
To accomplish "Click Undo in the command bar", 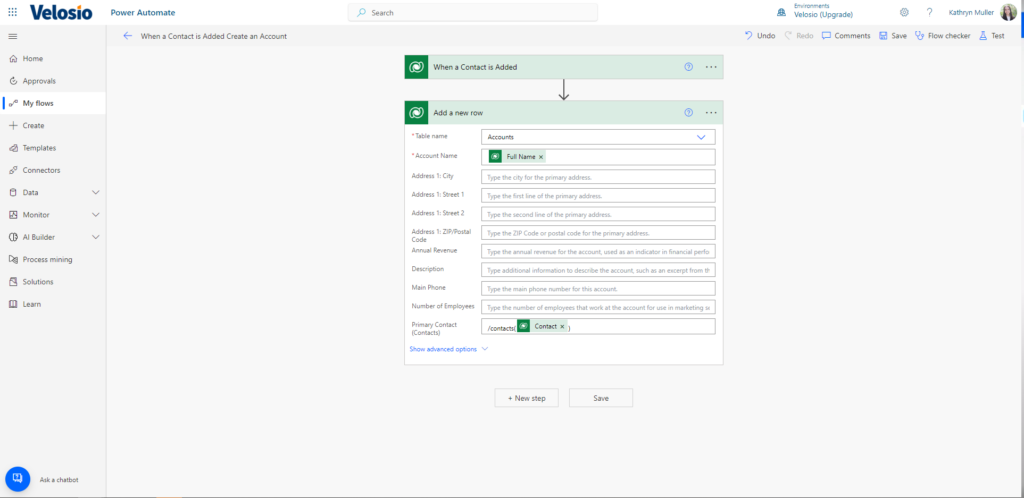I will point(760,36).
